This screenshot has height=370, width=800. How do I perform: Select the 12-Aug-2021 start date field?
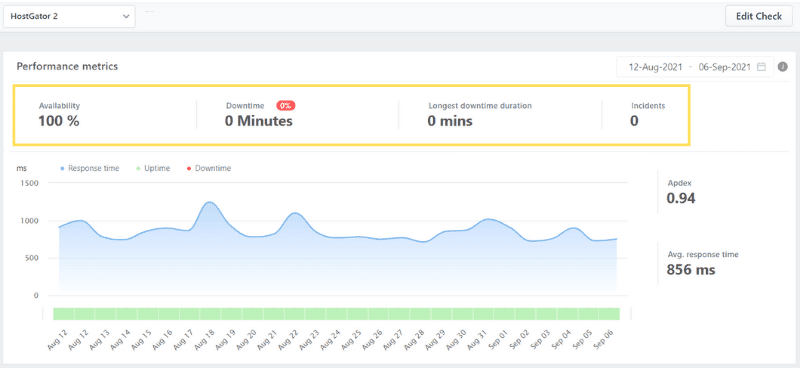(x=656, y=67)
